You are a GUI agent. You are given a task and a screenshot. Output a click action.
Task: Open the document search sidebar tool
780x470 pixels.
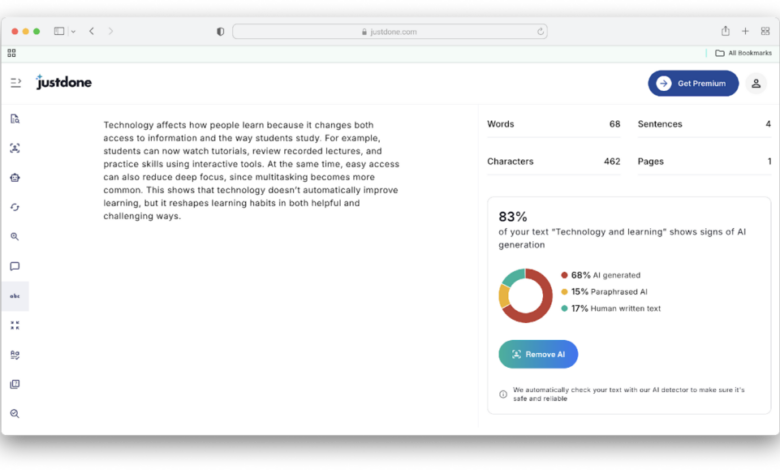[15, 119]
